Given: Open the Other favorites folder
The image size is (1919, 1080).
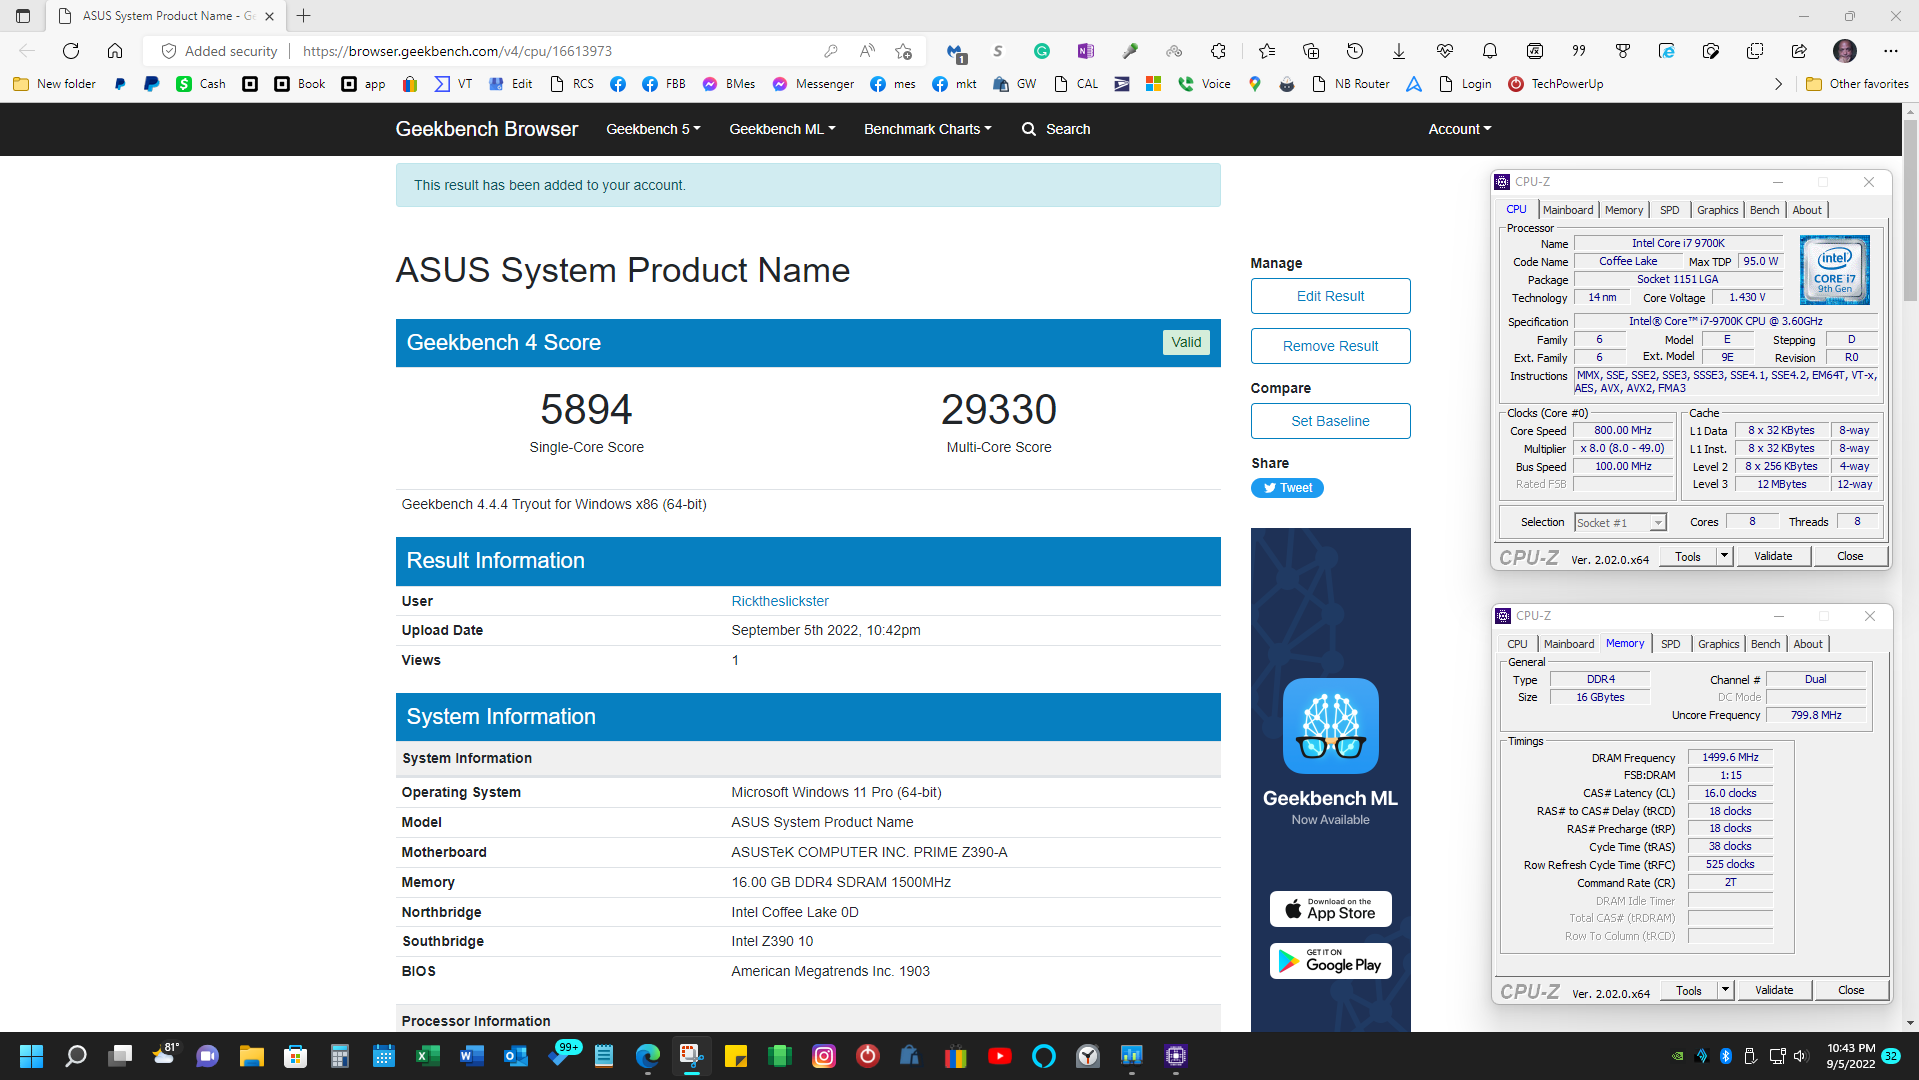Looking at the screenshot, I should tap(1857, 84).
